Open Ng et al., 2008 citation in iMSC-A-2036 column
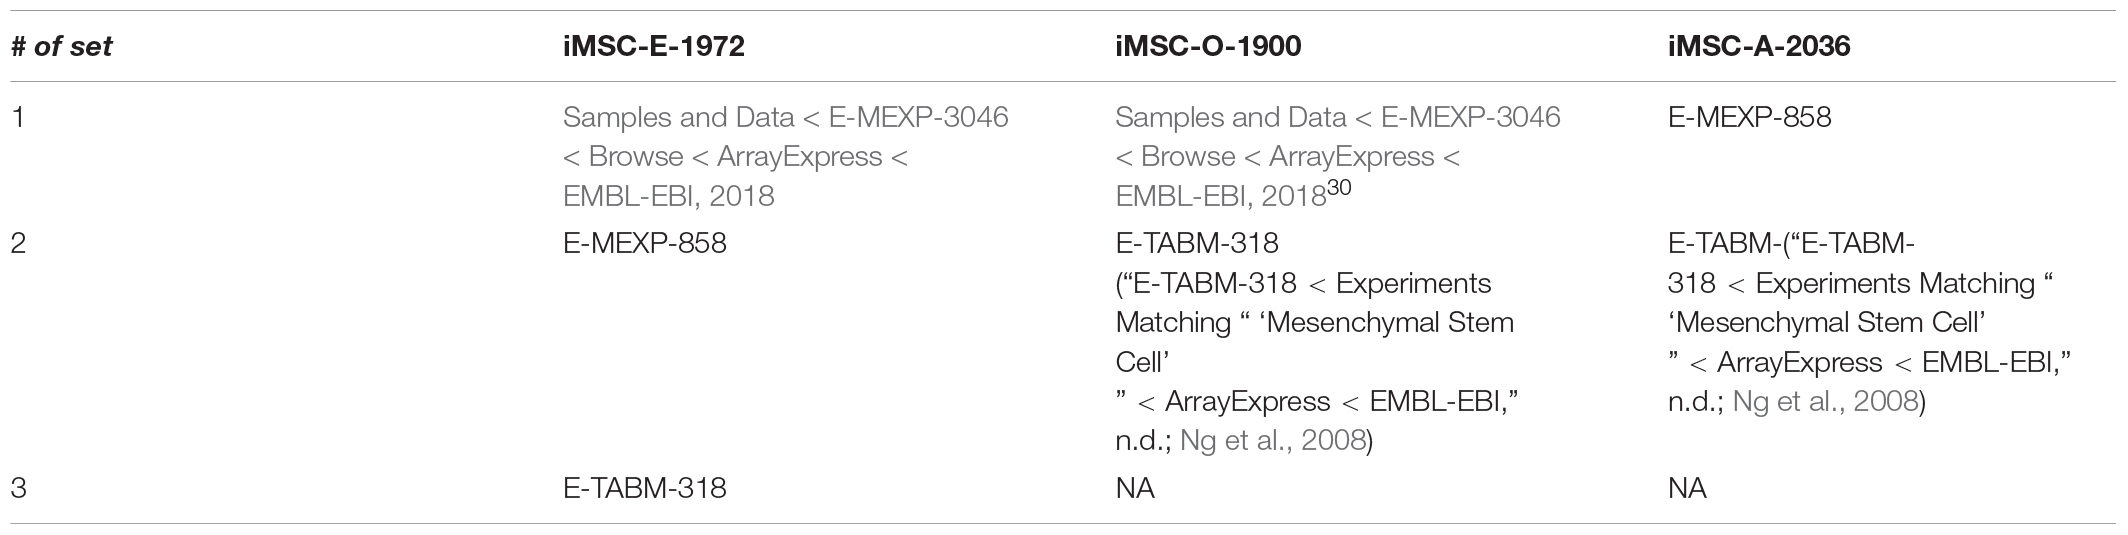This screenshot has height=535, width=2128. click(x=1825, y=401)
